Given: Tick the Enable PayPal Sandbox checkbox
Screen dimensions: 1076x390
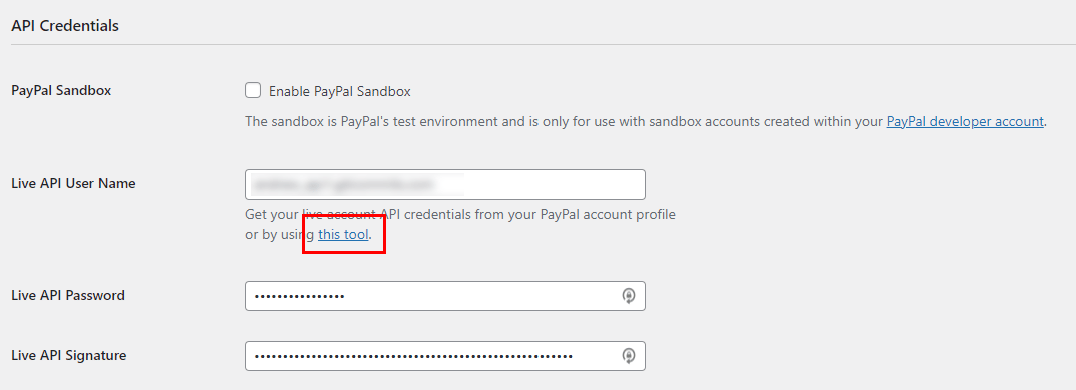Looking at the screenshot, I should tap(253, 91).
